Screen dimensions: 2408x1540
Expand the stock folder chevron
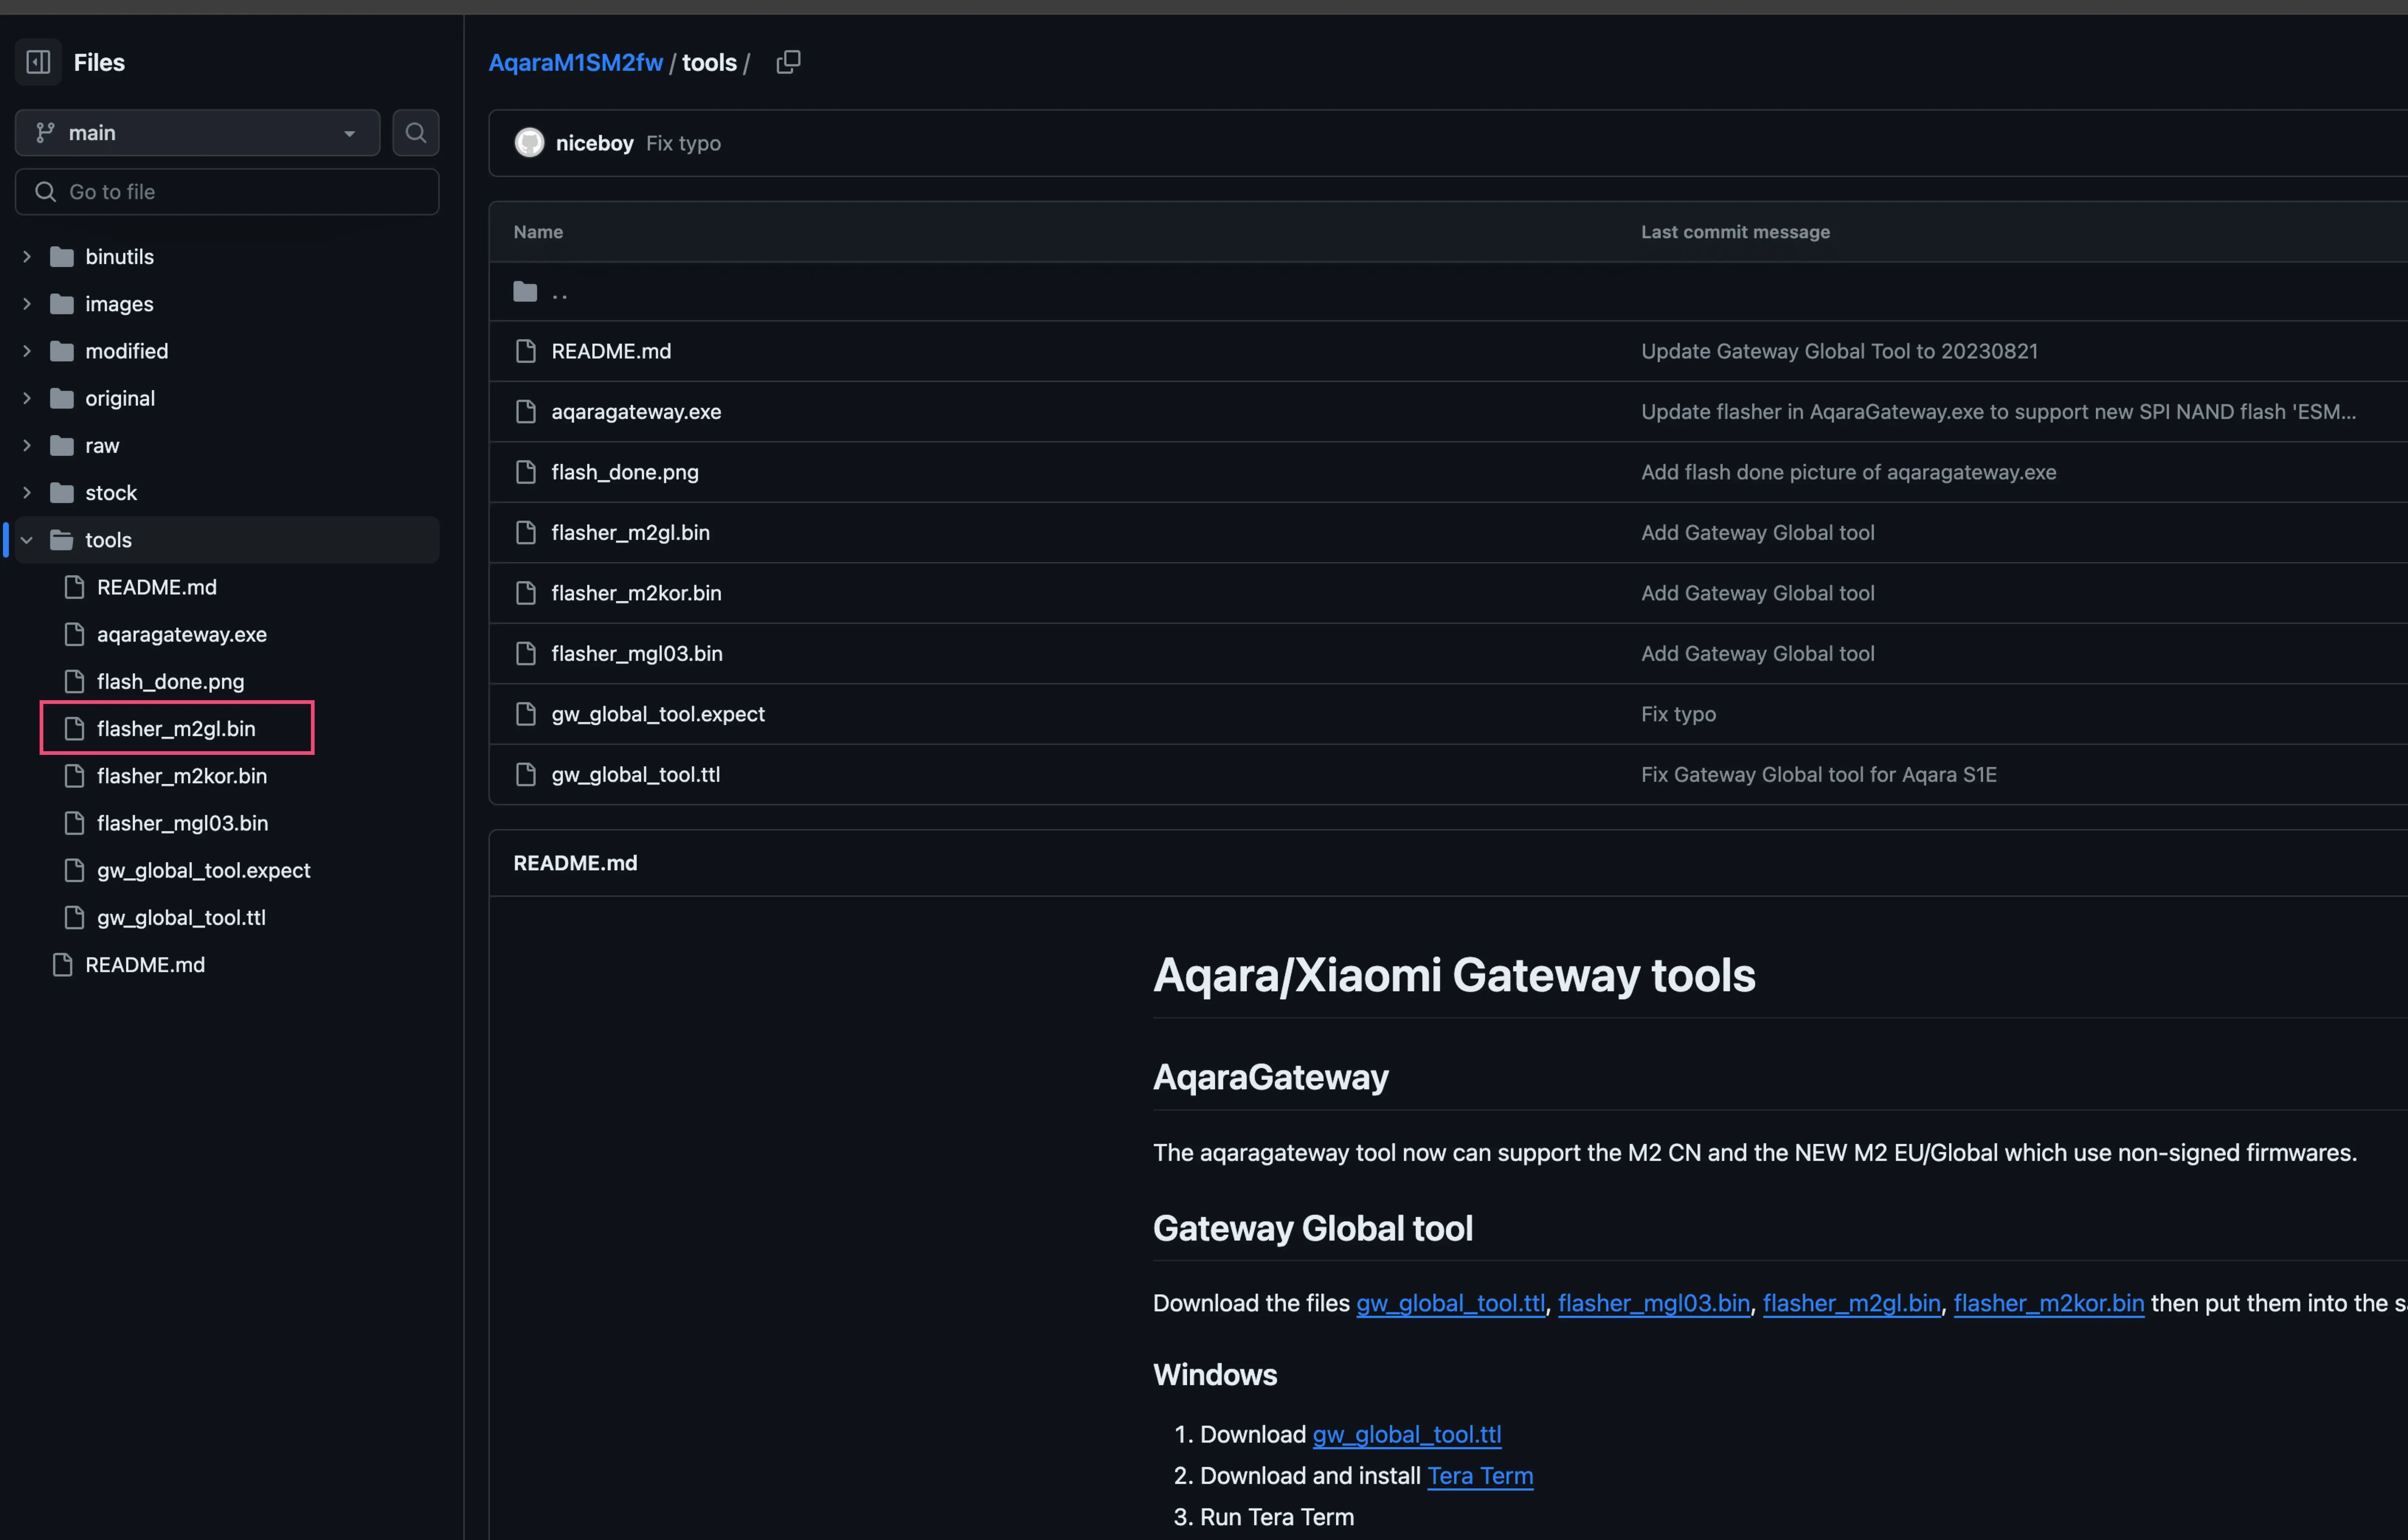coord(27,493)
